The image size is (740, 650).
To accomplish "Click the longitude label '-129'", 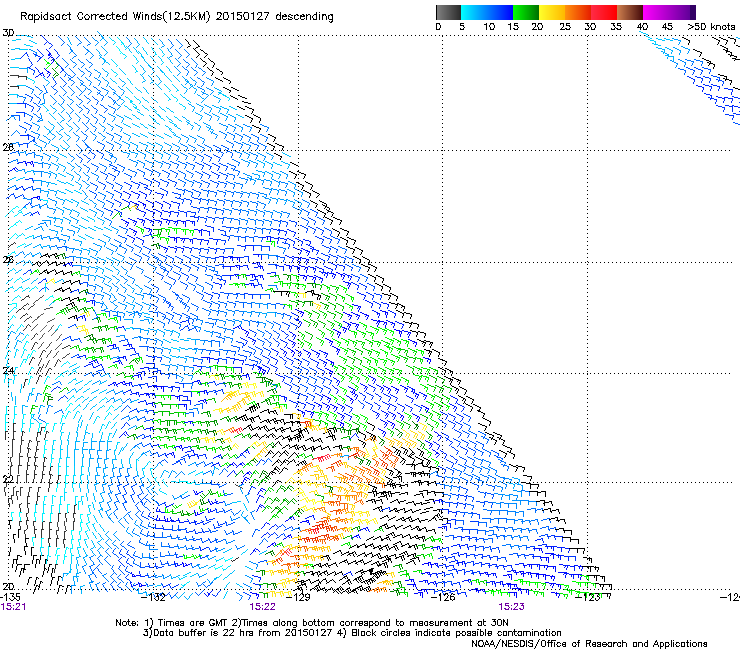I will click(x=299, y=597).
